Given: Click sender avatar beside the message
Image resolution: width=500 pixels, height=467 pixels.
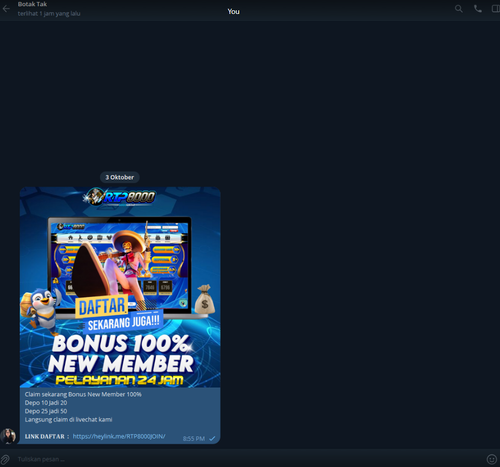Looking at the screenshot, I should coord(8,436).
